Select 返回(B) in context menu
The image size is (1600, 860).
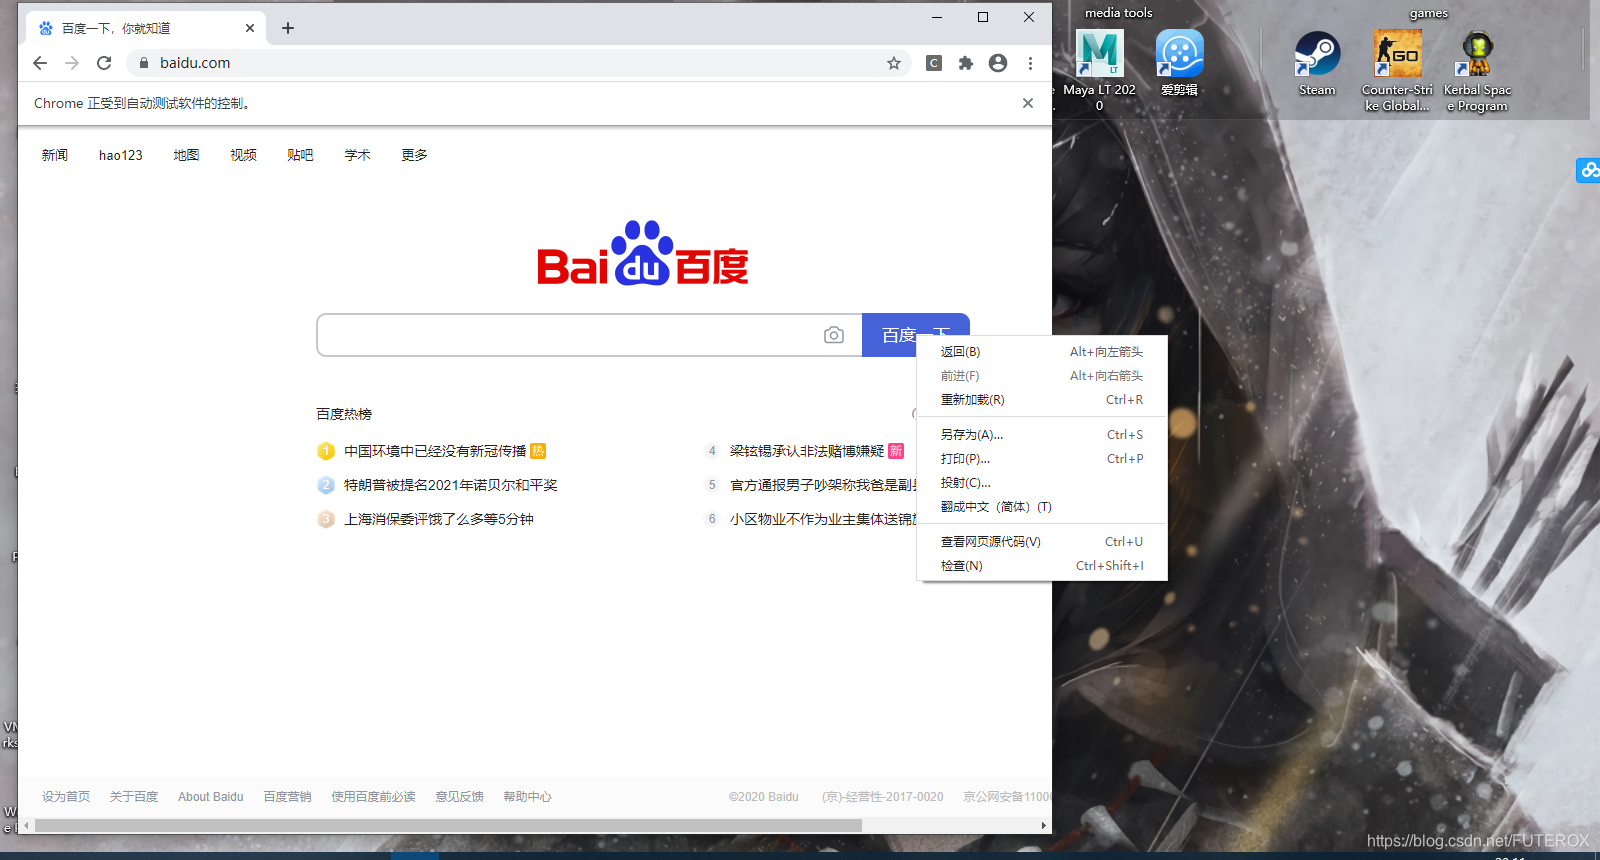(1042, 352)
